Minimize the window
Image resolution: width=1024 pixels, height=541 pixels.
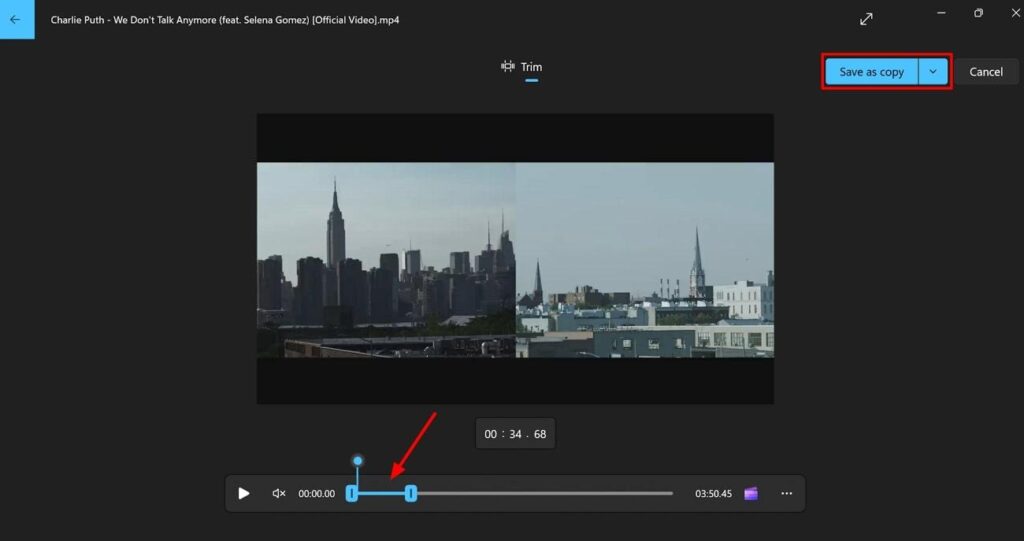941,13
